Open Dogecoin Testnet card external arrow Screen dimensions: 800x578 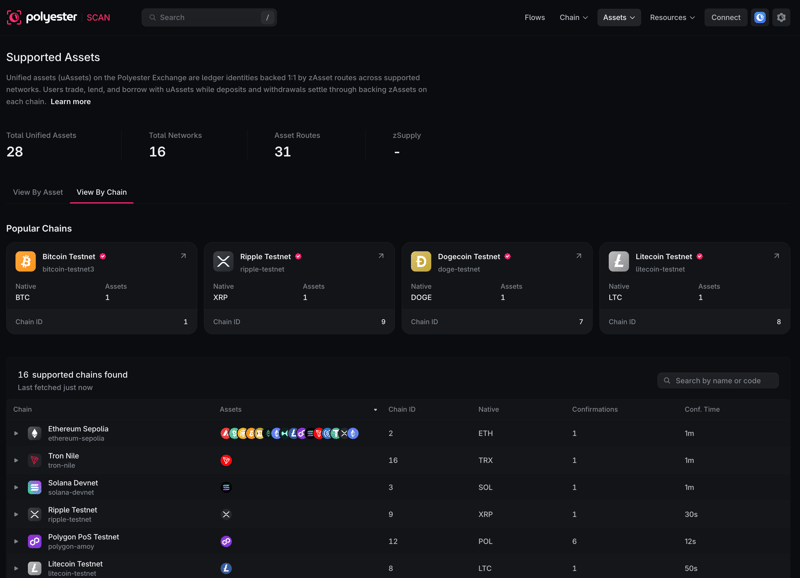pyautogui.click(x=579, y=256)
